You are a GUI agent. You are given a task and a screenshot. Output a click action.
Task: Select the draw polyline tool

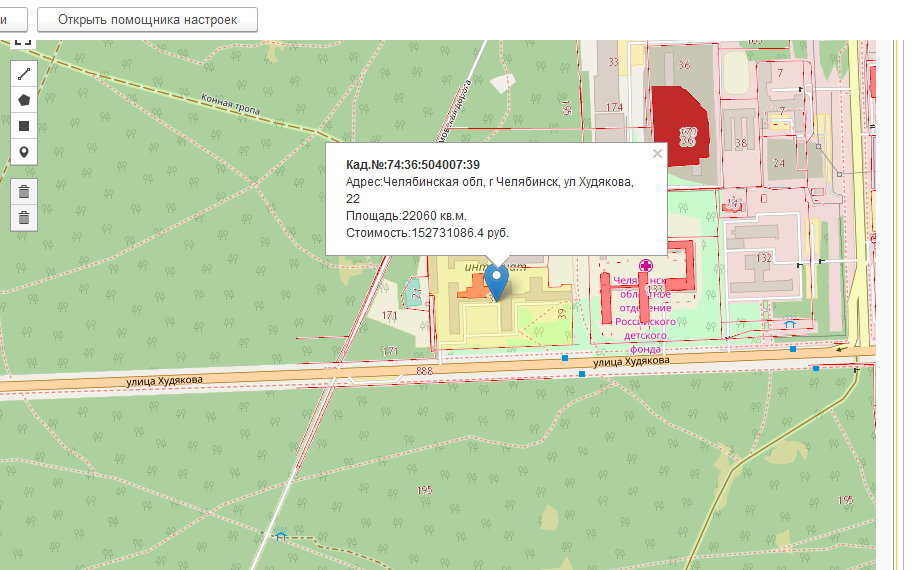tap(24, 74)
